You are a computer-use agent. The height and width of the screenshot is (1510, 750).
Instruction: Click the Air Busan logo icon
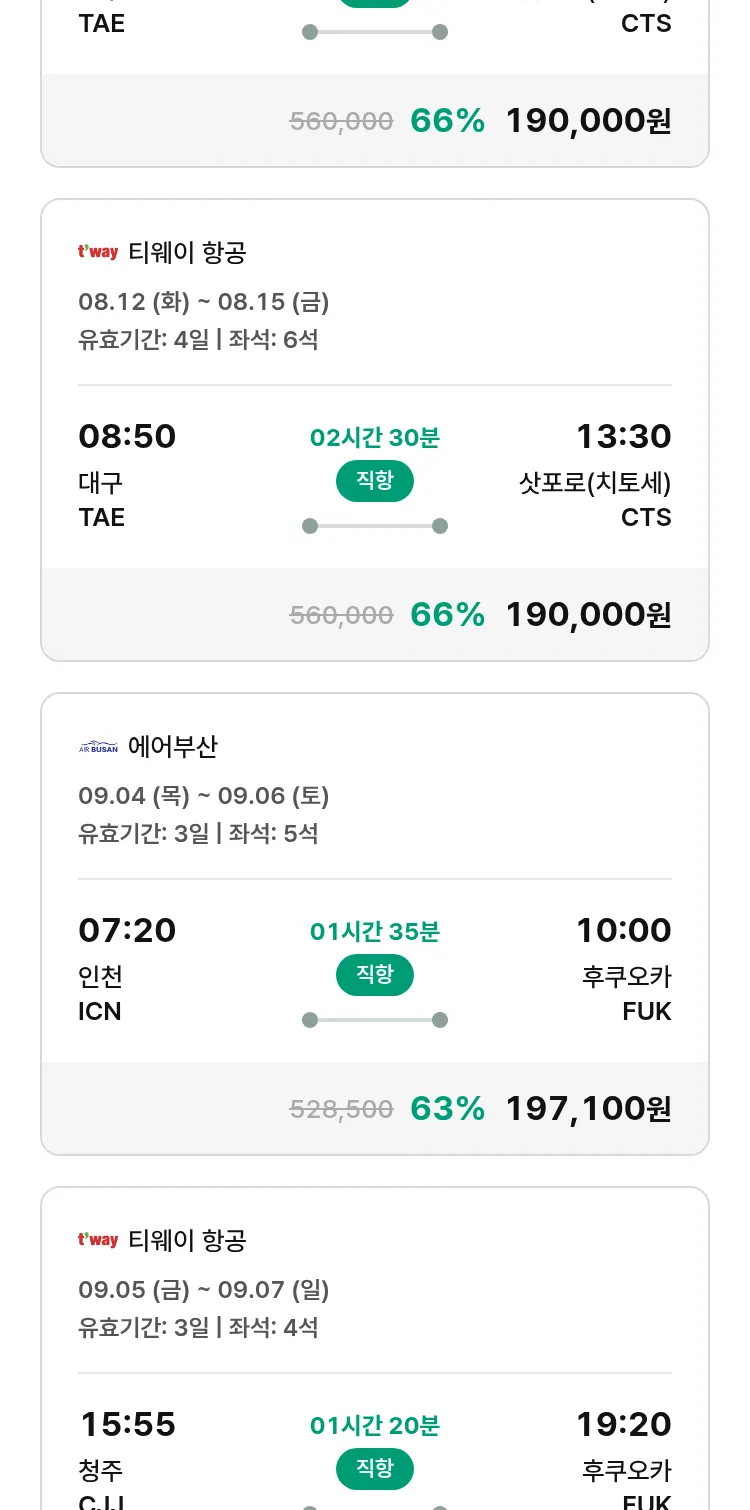98,747
